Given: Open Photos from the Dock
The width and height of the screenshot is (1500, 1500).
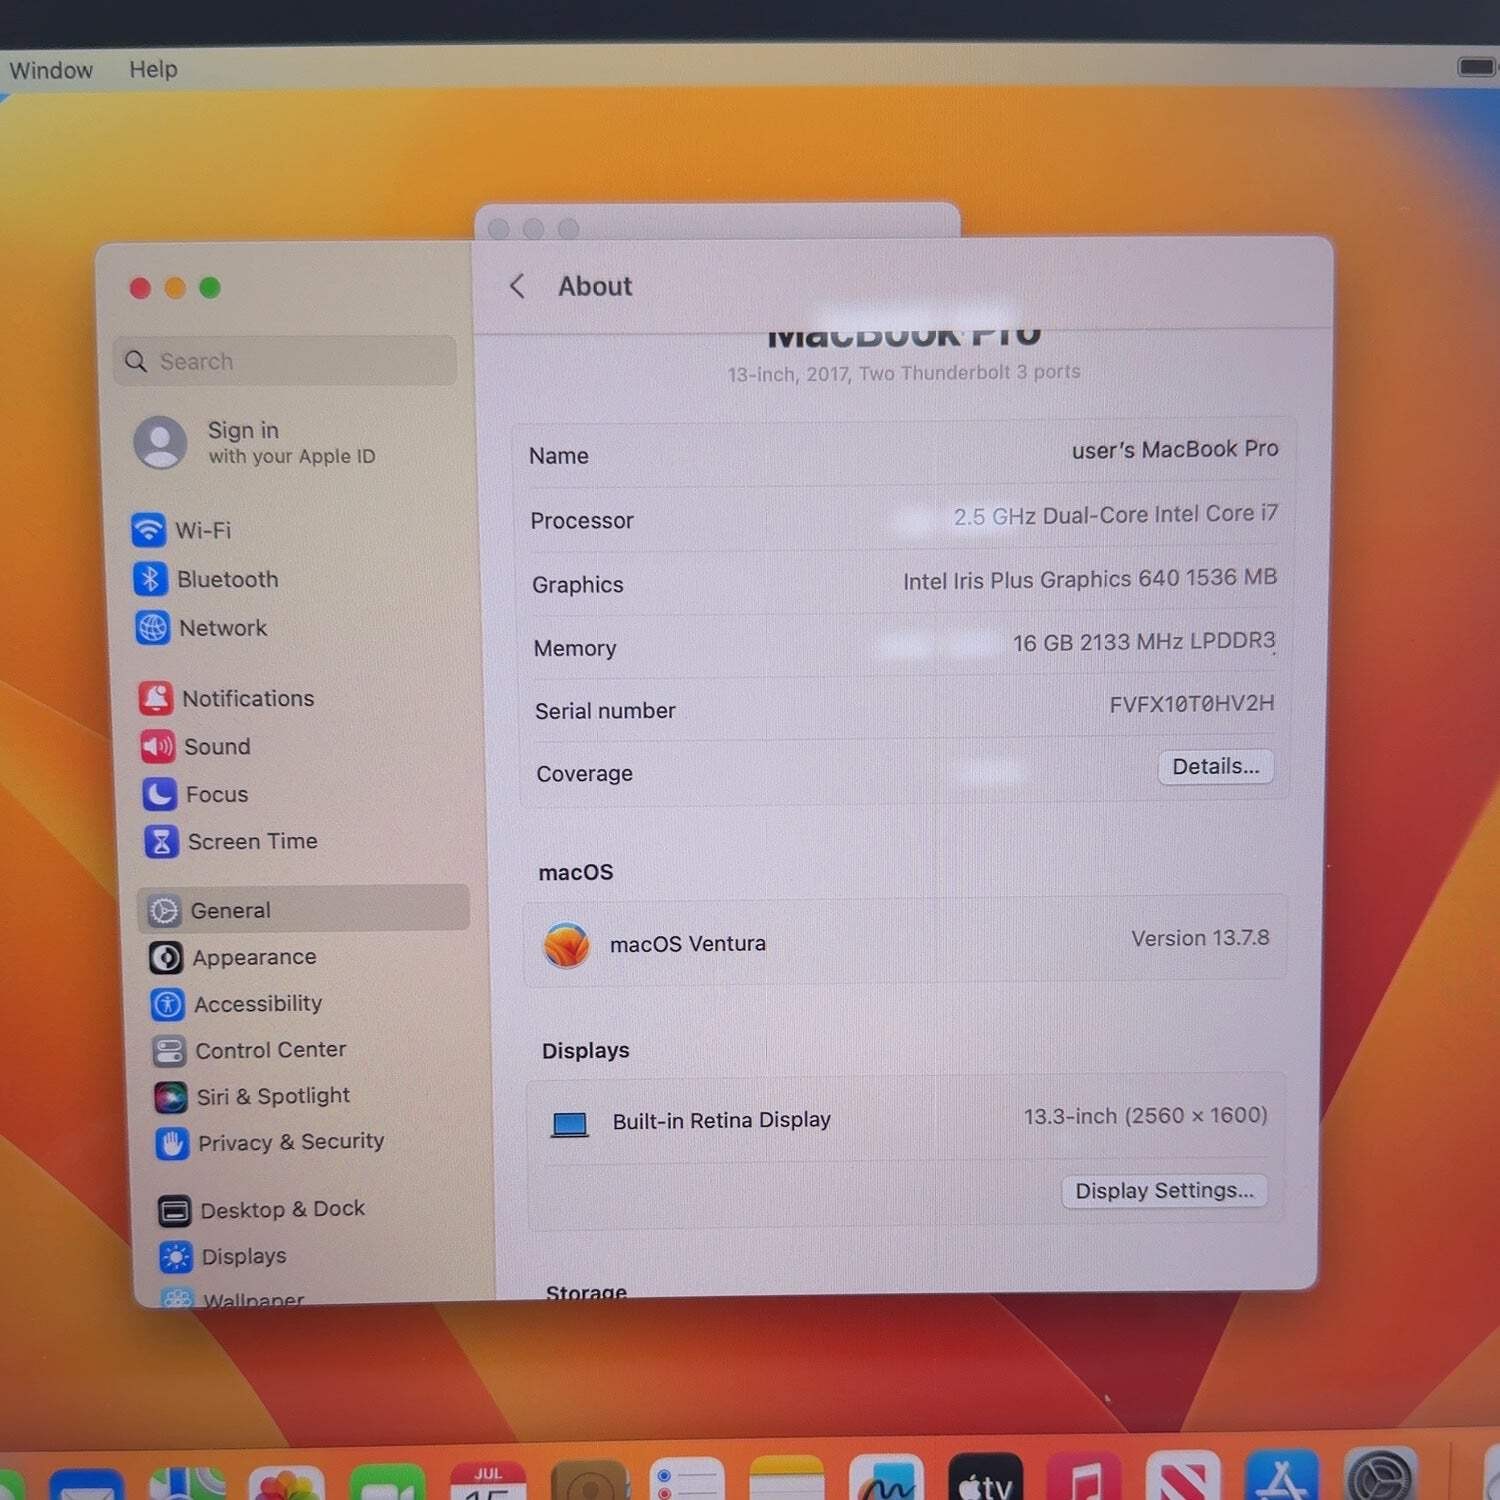Looking at the screenshot, I should click(286, 1483).
